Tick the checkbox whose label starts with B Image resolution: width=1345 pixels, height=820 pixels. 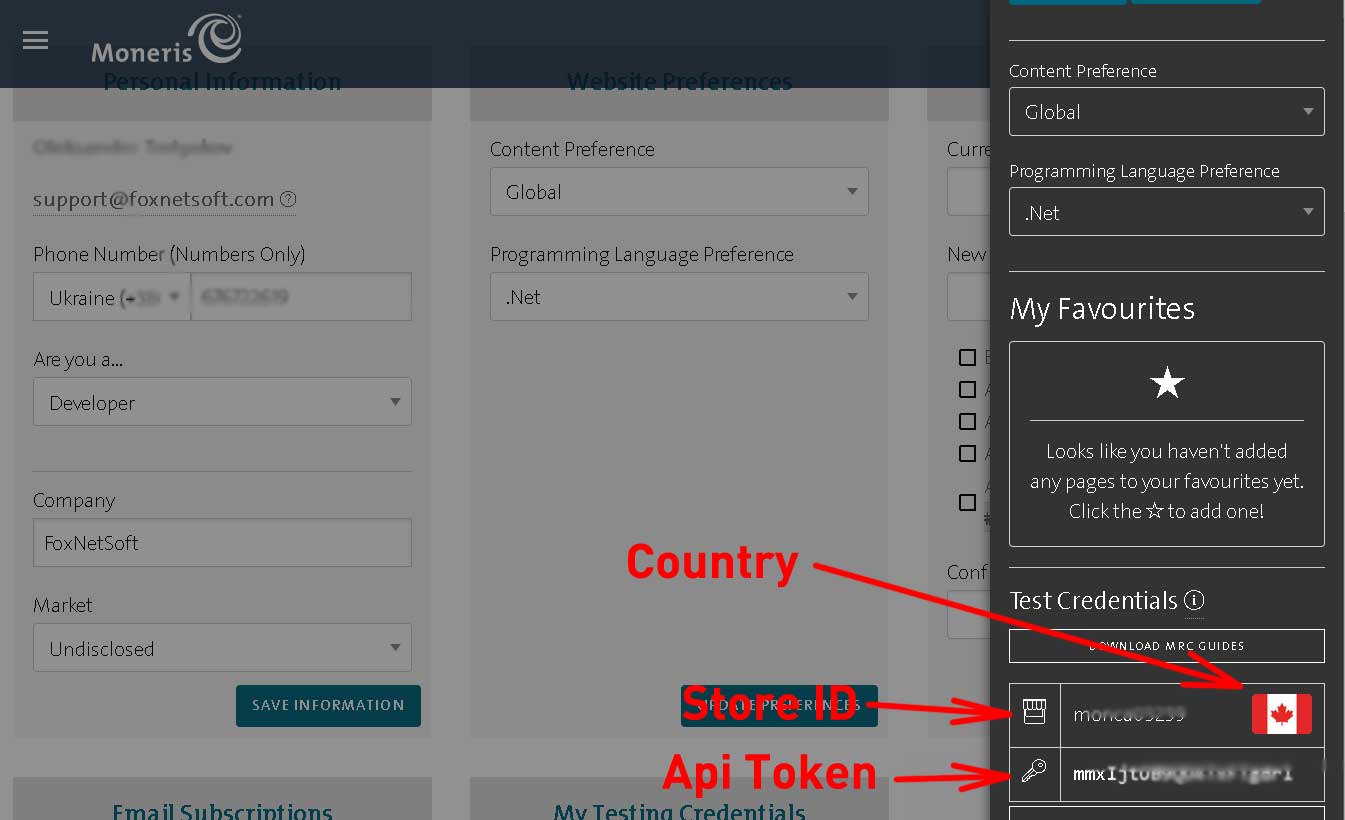[x=967, y=357]
